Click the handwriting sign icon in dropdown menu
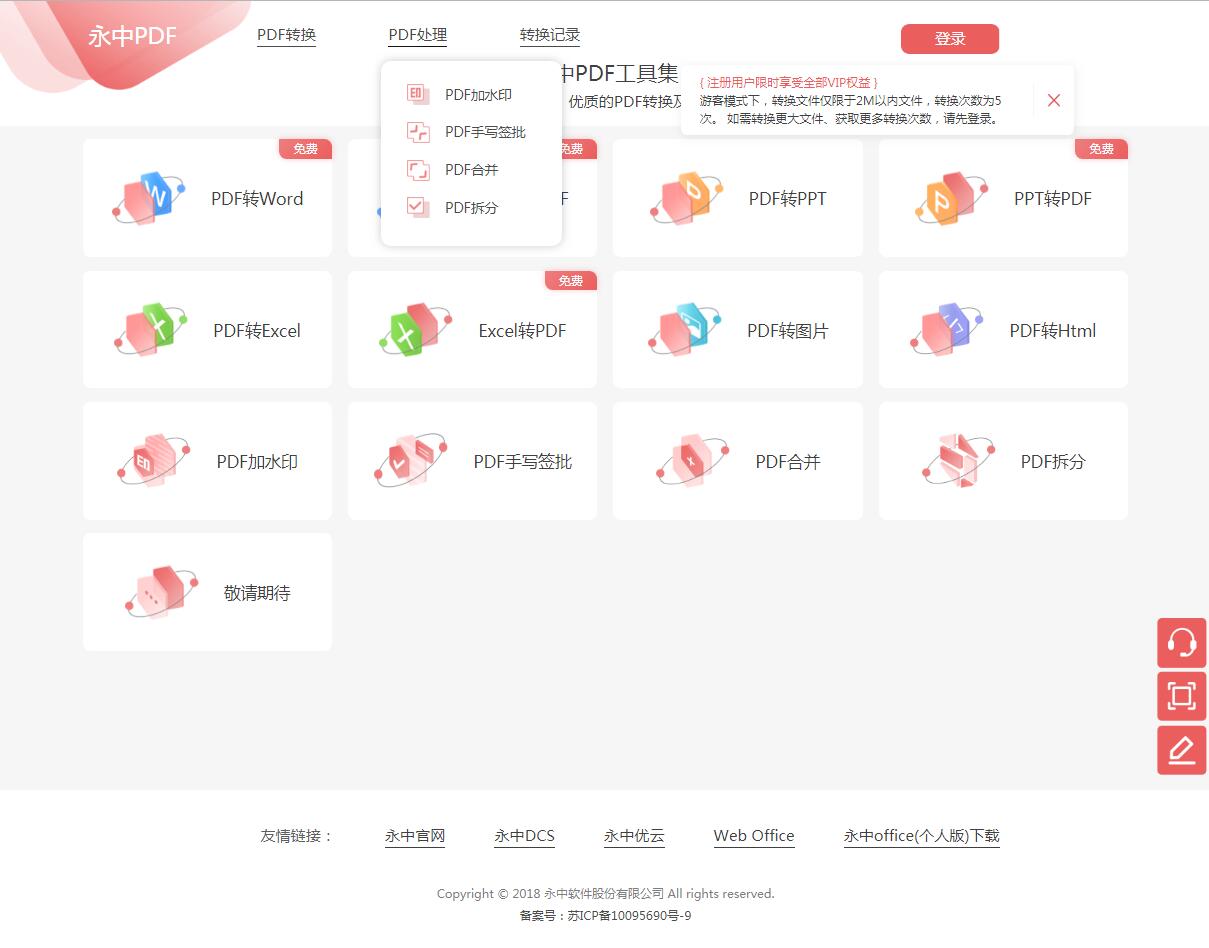1209x948 pixels. point(418,132)
